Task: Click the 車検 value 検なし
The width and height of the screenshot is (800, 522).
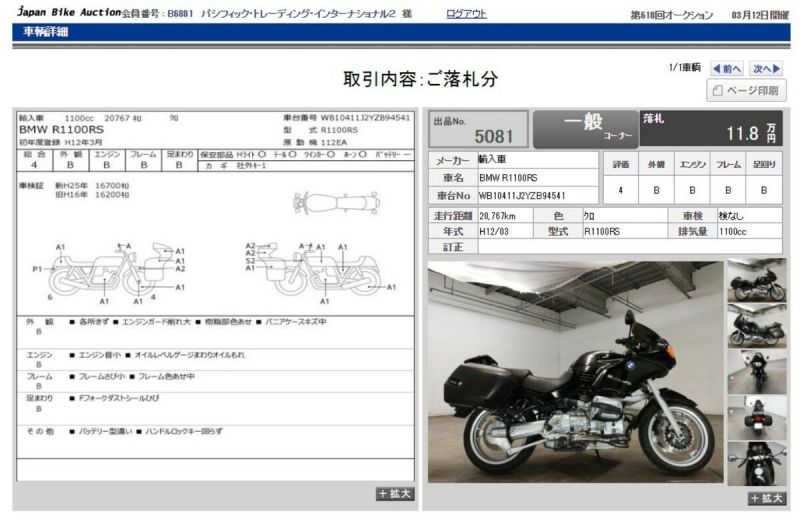Action: (731, 216)
